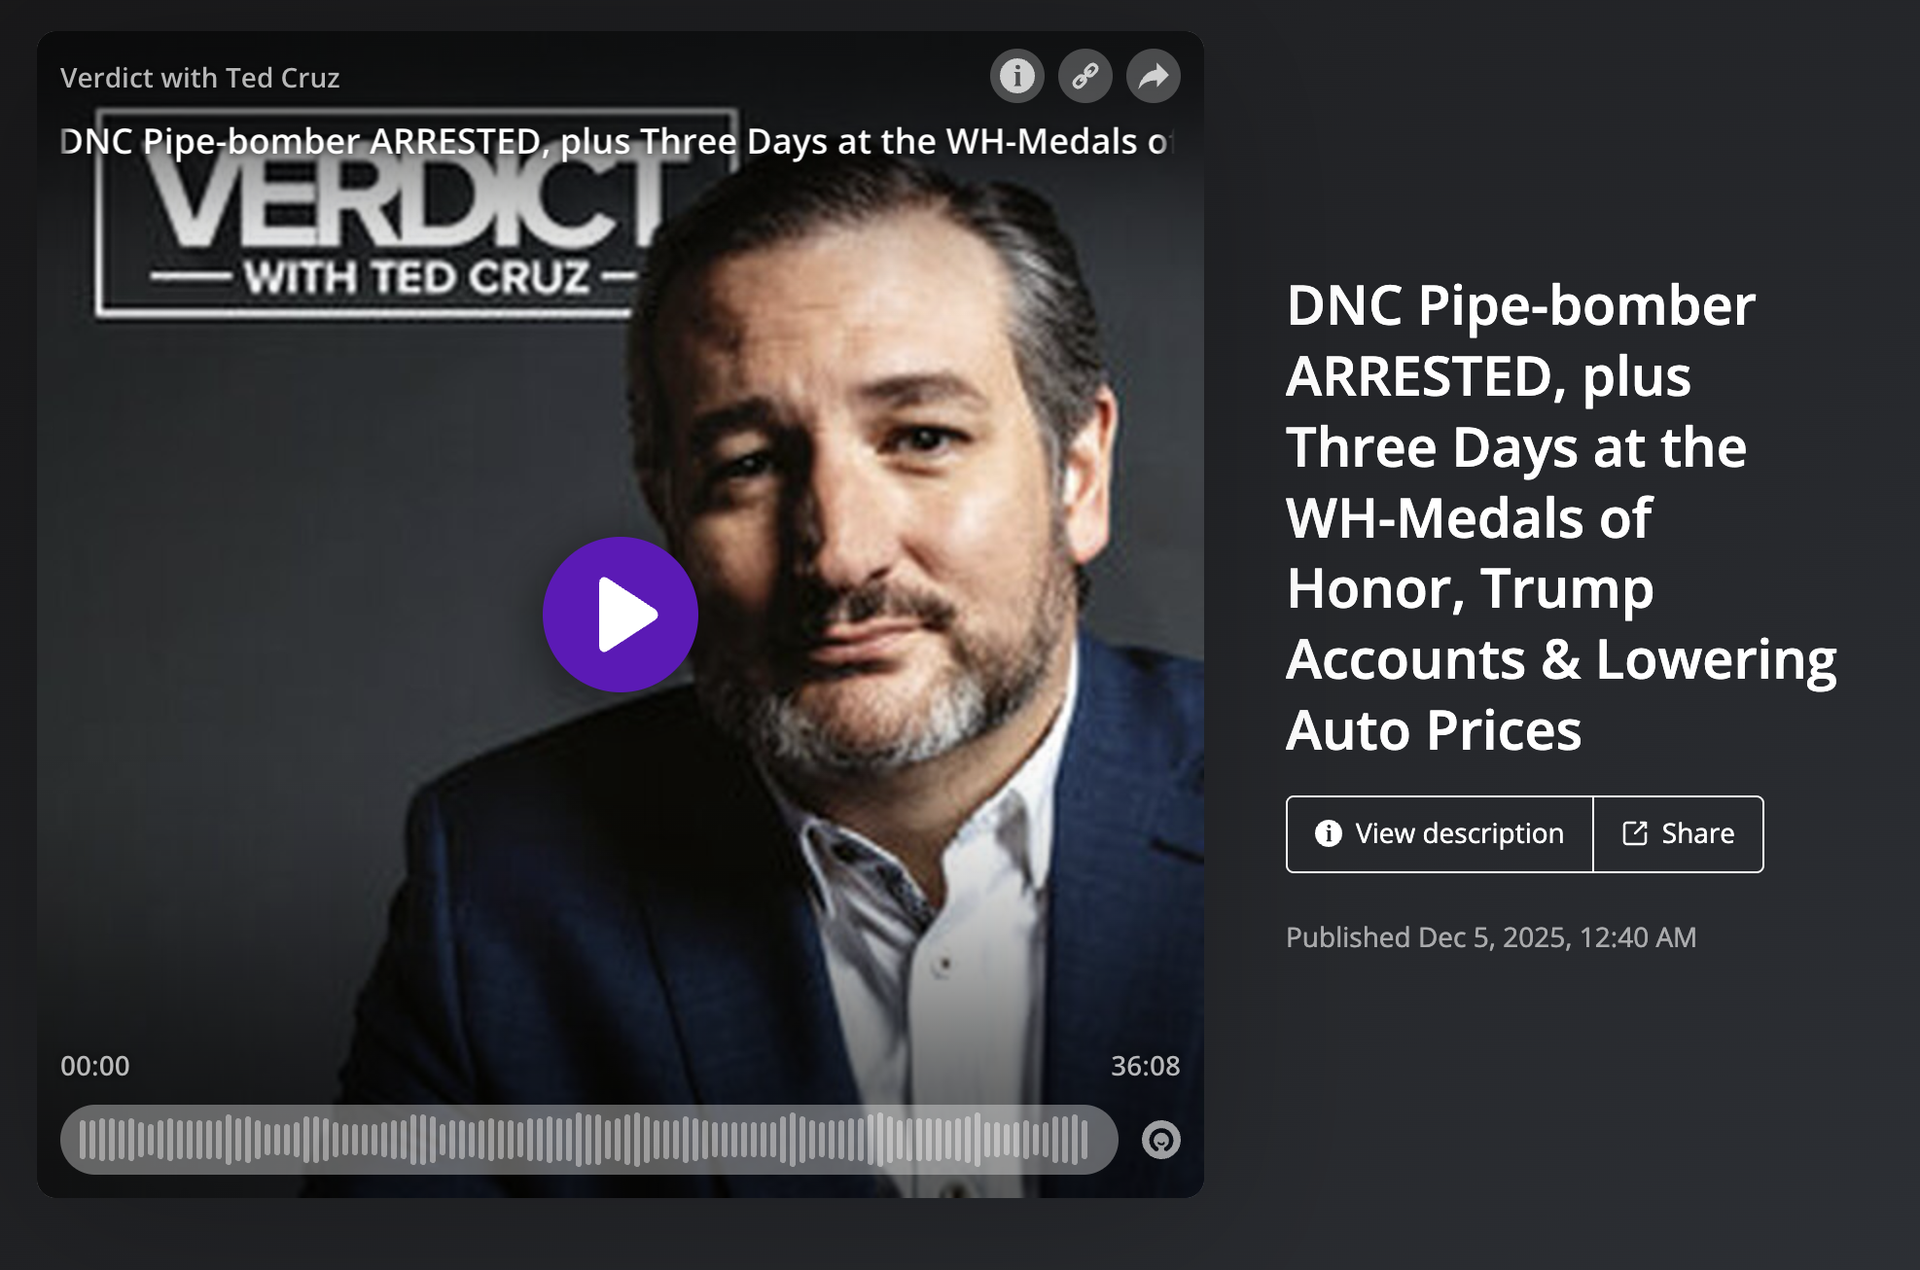The width and height of the screenshot is (1920, 1270).
Task: Click the share arrow icon in player
Action: [x=1153, y=76]
